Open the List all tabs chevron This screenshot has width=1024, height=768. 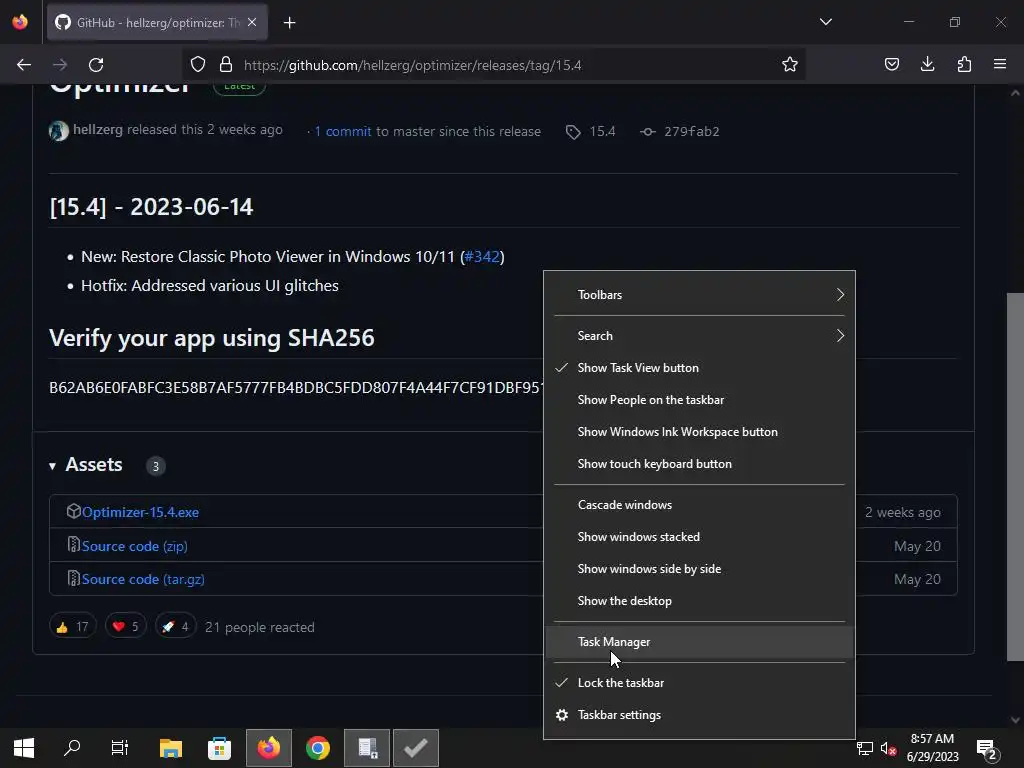click(825, 22)
